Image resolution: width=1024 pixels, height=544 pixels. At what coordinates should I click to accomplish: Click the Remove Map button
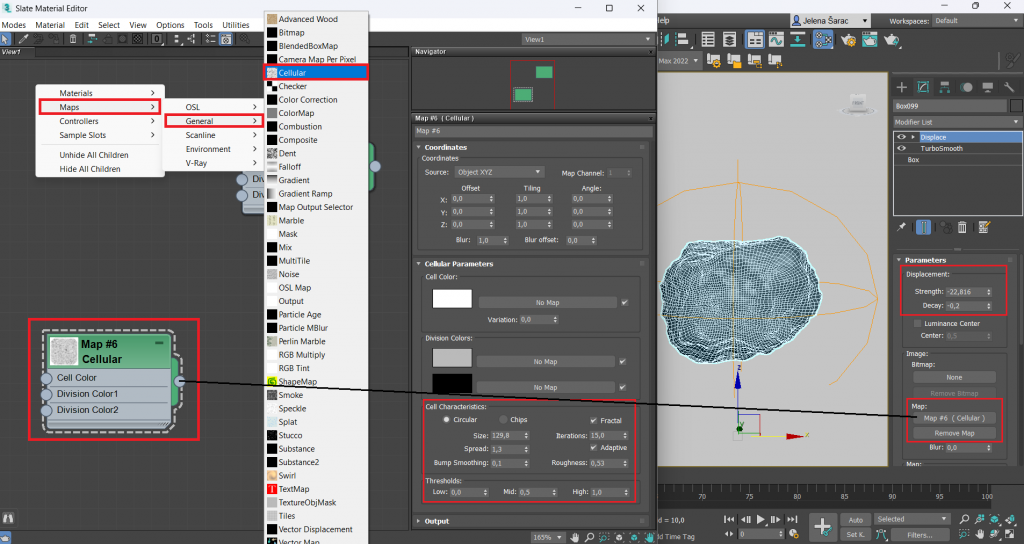[x=954, y=433]
